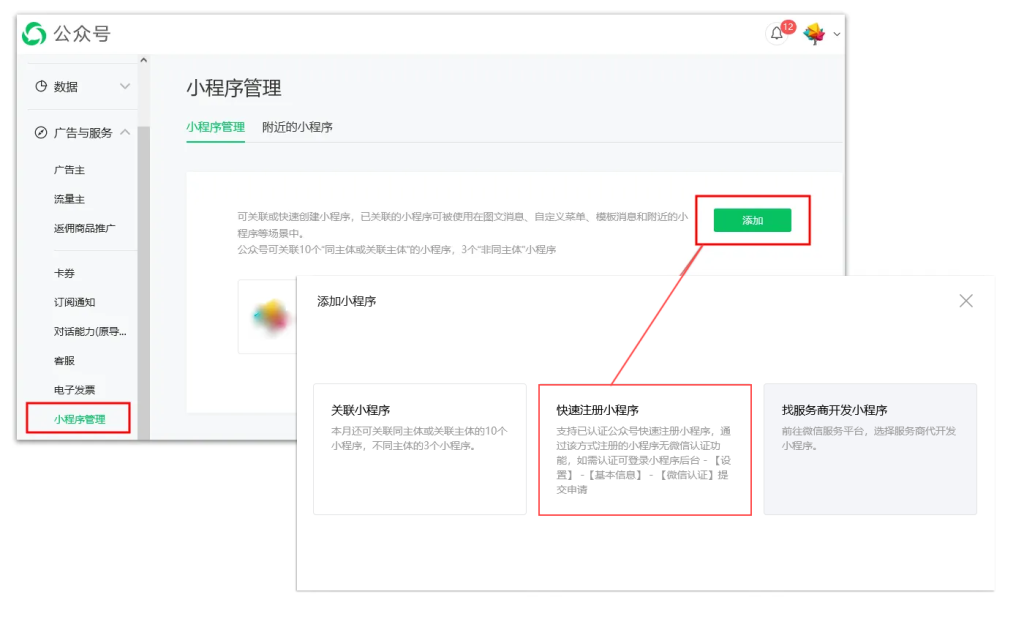This screenshot has width=1024, height=619.
Task: Click the 数据 pie chart icon
Action: coord(41,87)
